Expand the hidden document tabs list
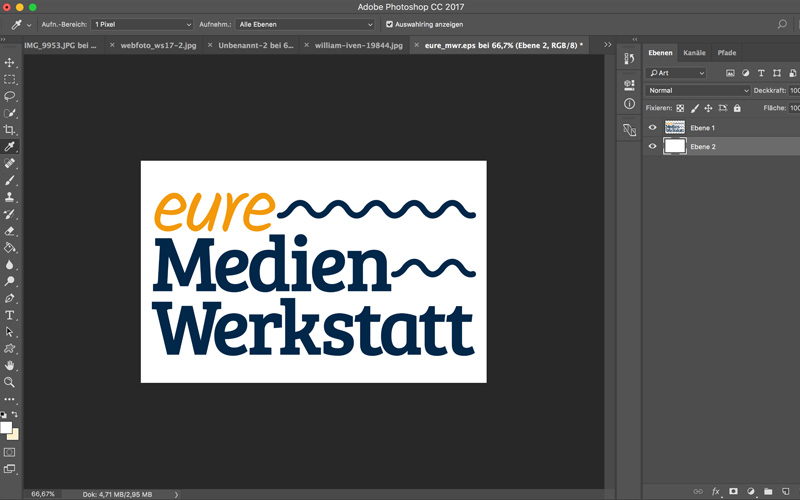Screen dimensions: 800x500 (x=608, y=45)
